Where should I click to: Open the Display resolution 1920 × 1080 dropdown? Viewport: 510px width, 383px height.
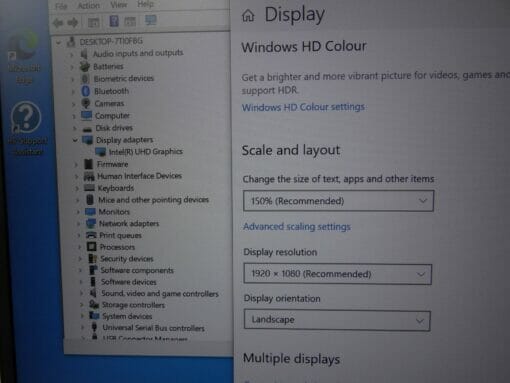click(x=337, y=274)
